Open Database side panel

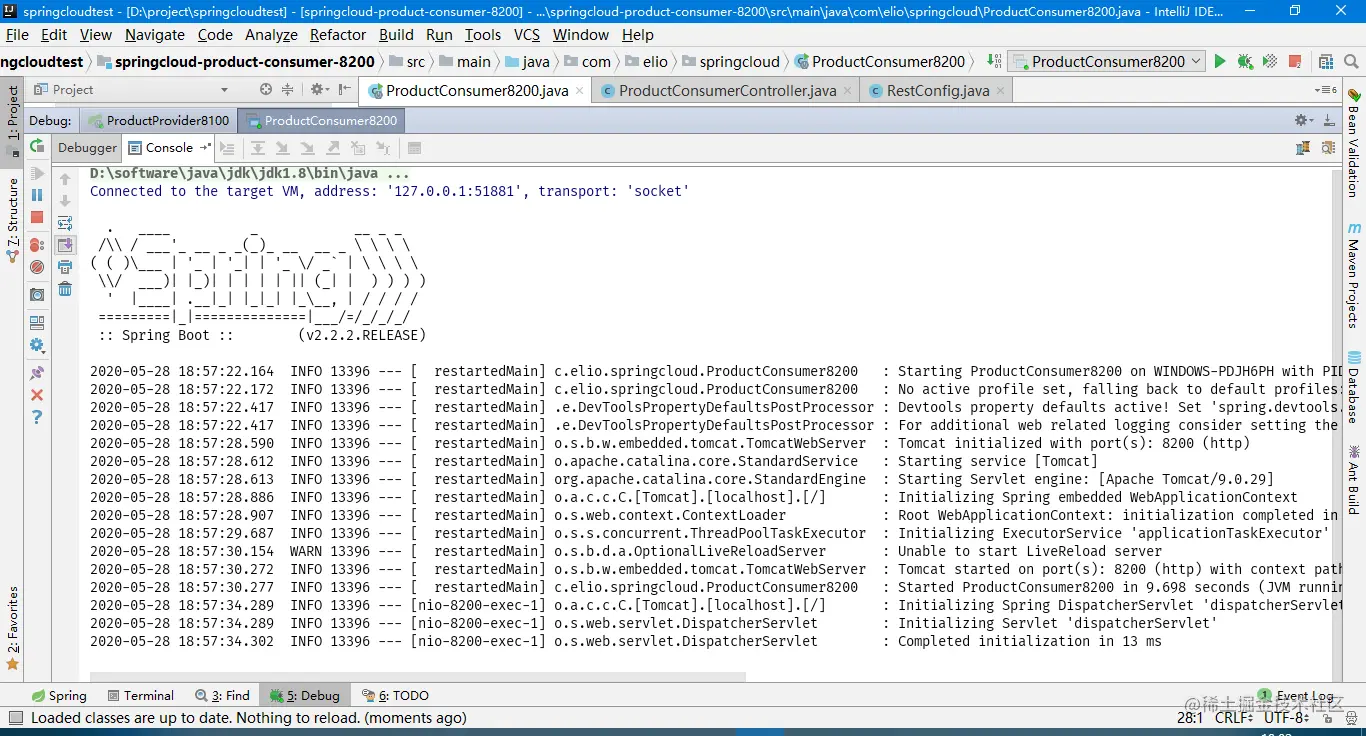tap(1354, 385)
